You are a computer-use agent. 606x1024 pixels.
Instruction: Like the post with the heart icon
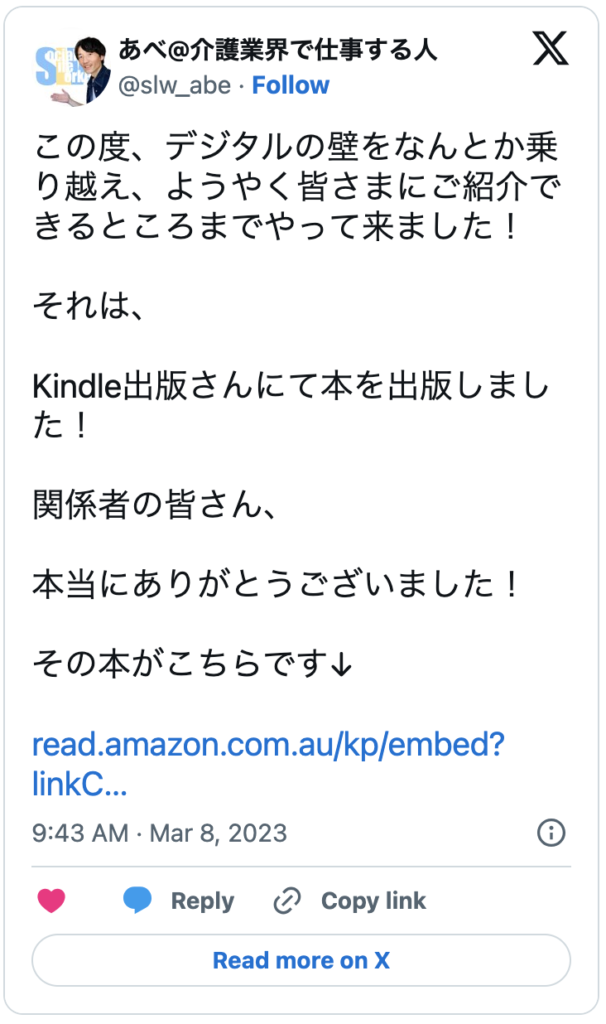click(x=51, y=900)
